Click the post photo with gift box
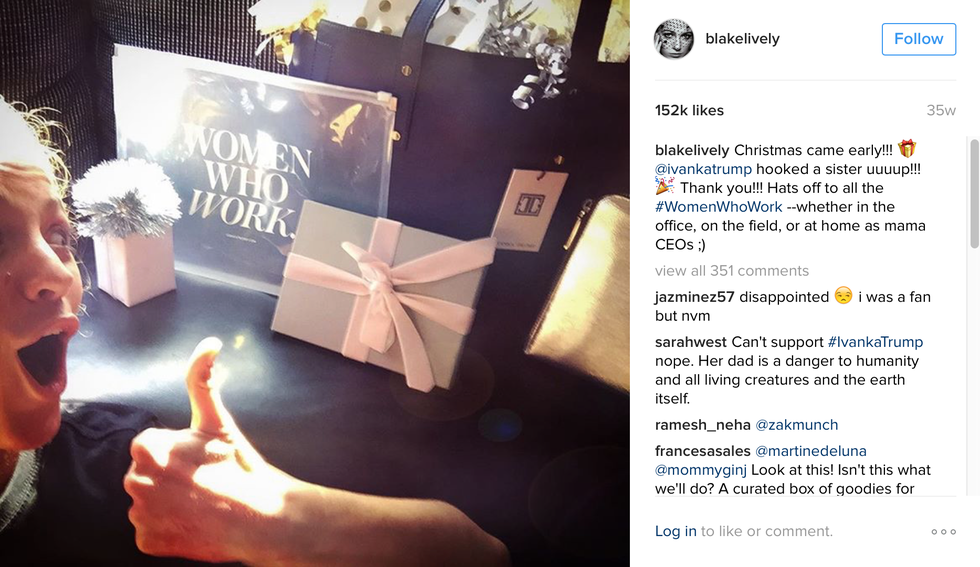Screen dimensions: 980x567 [x=315, y=283]
